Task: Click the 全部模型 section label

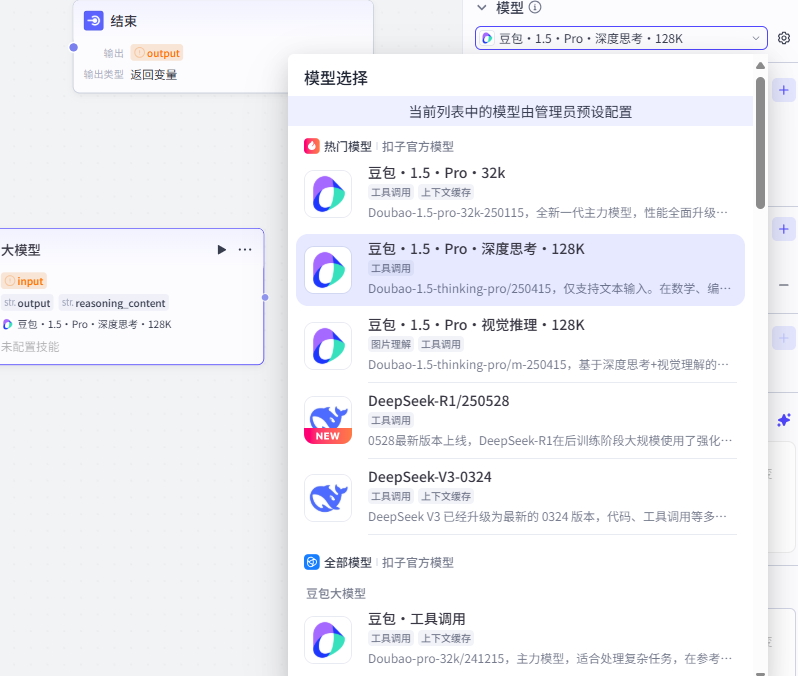Action: [348, 562]
